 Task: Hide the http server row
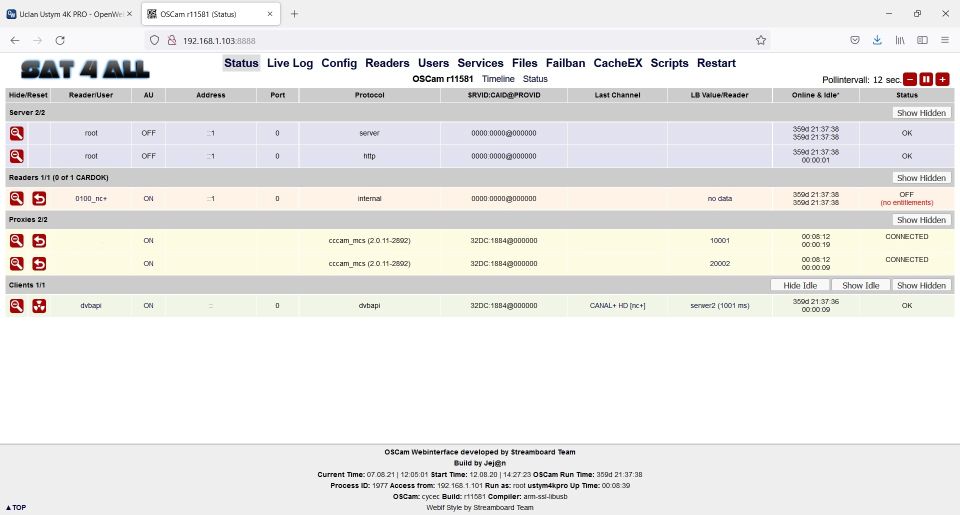[17, 155]
